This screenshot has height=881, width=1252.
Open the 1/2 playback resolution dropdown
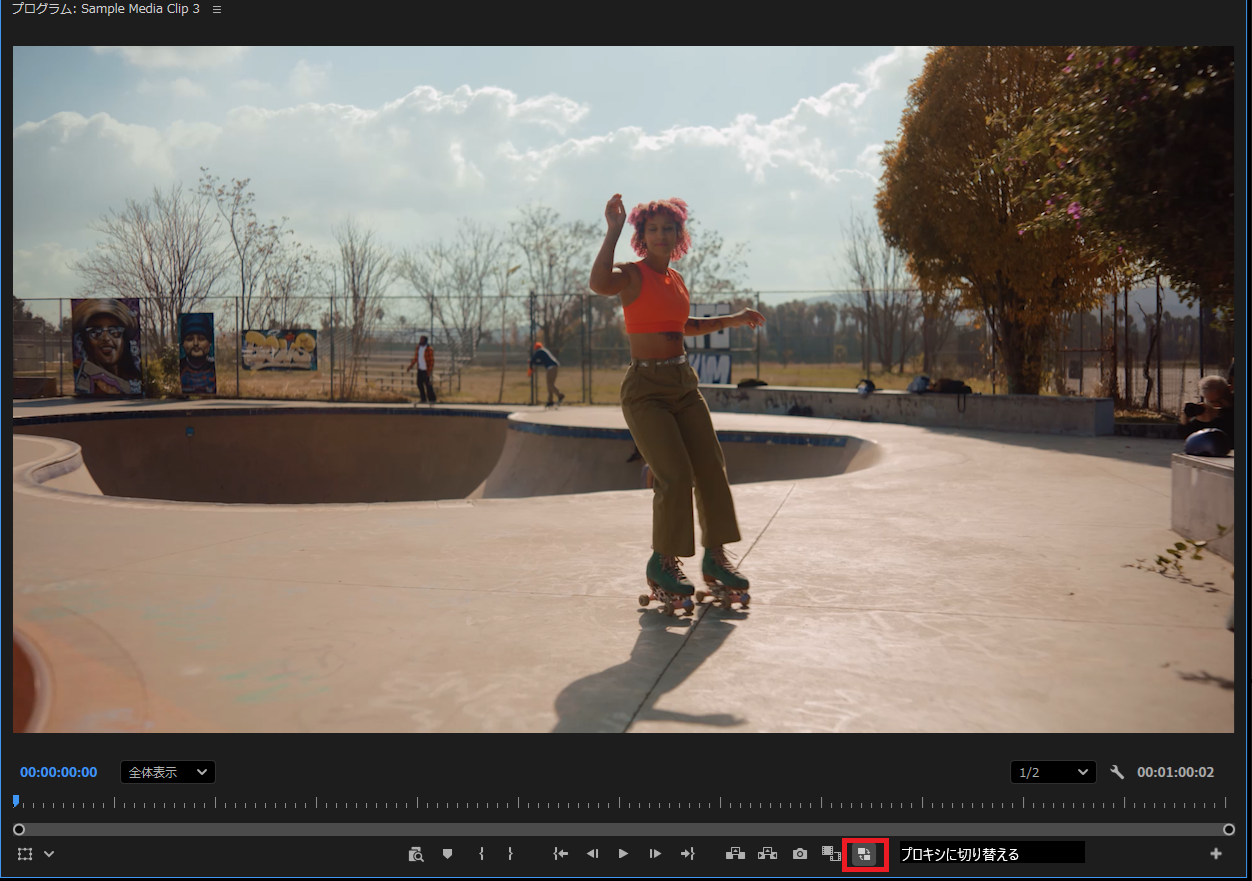point(1053,772)
